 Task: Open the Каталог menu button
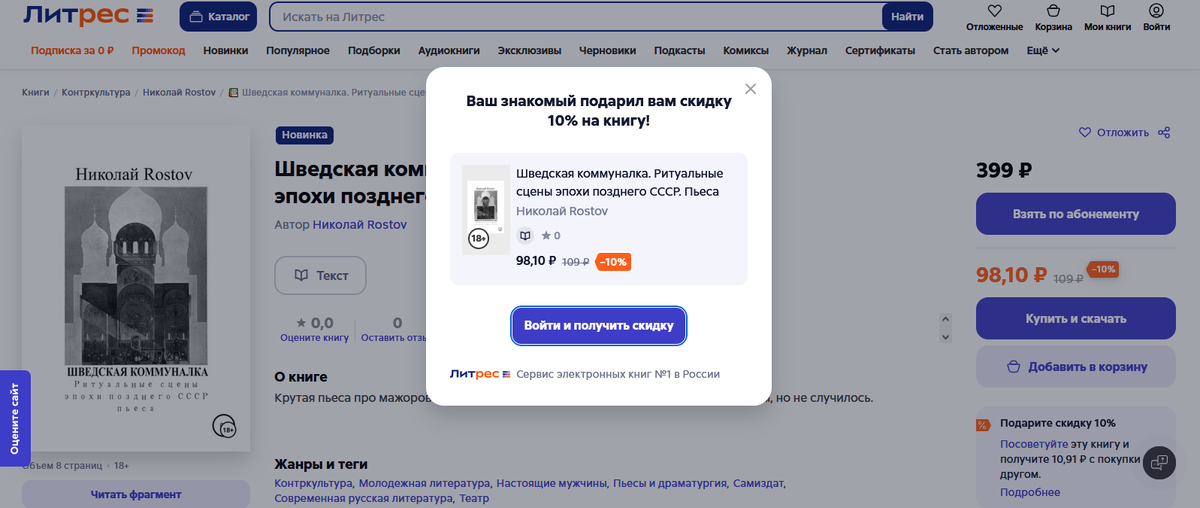pos(218,17)
